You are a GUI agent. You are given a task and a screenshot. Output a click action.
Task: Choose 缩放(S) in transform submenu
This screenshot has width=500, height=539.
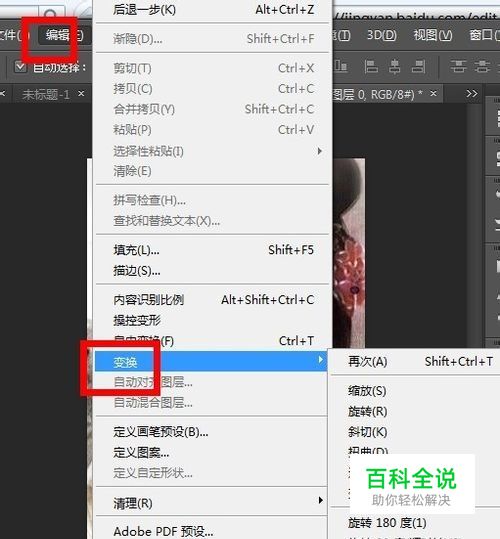pos(415,391)
